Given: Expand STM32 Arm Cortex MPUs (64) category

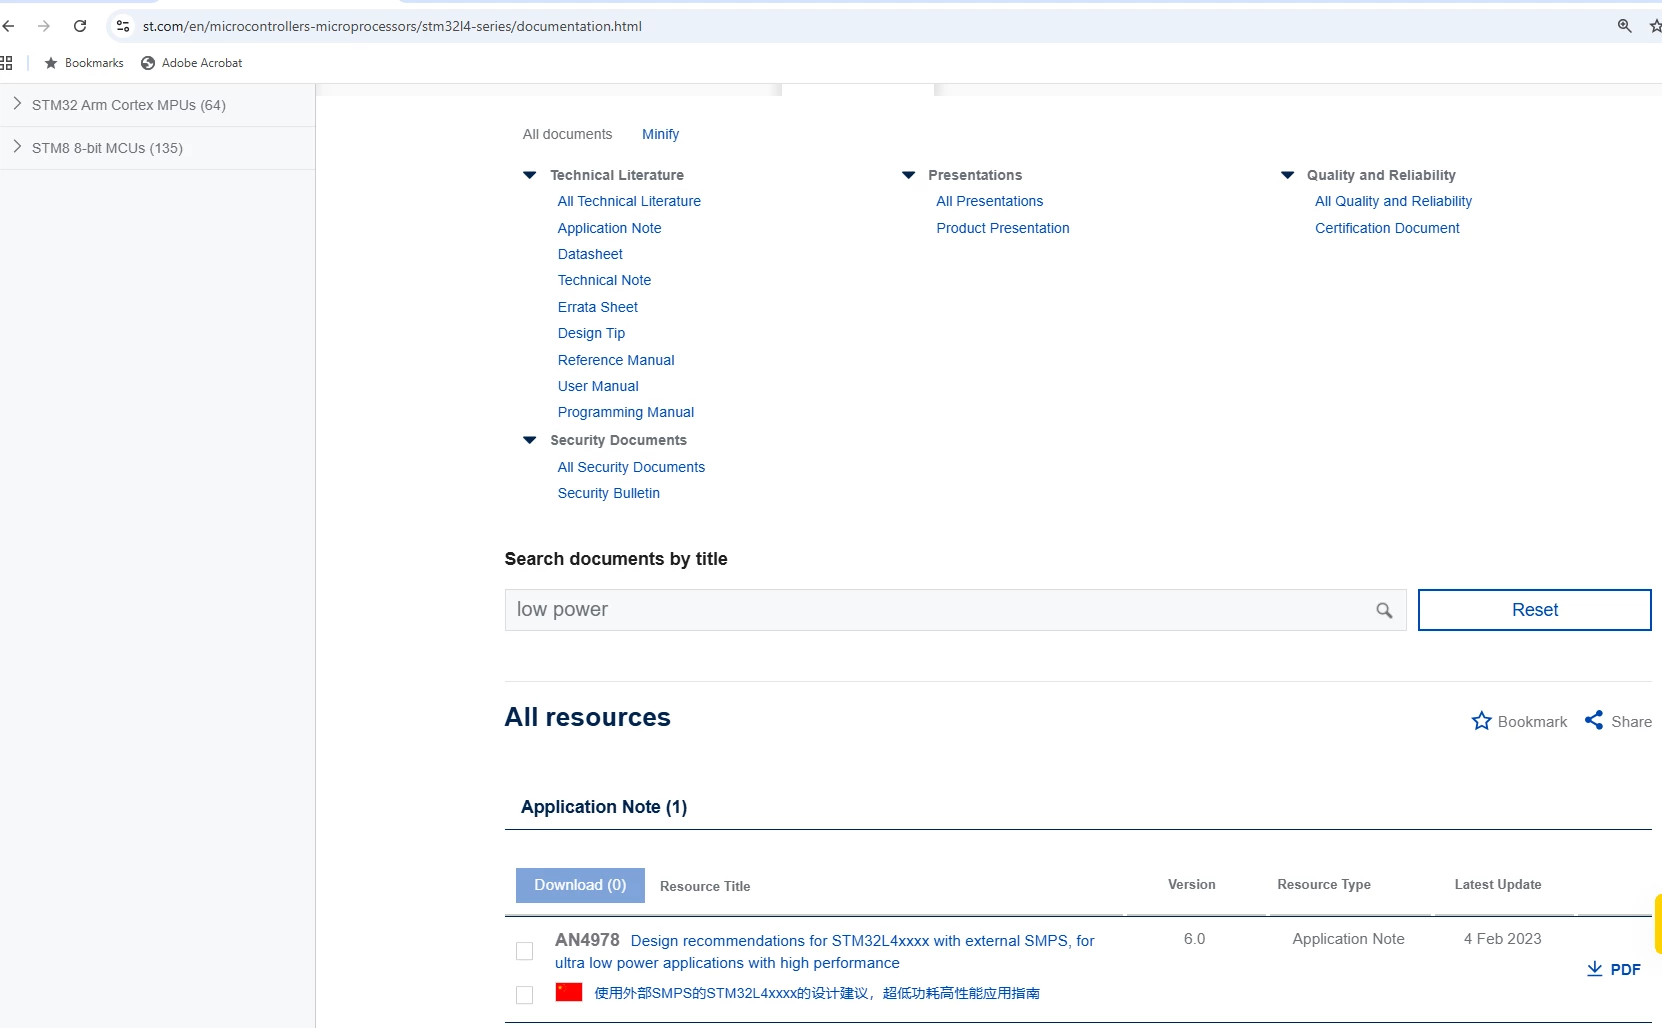Looking at the screenshot, I should click(17, 104).
